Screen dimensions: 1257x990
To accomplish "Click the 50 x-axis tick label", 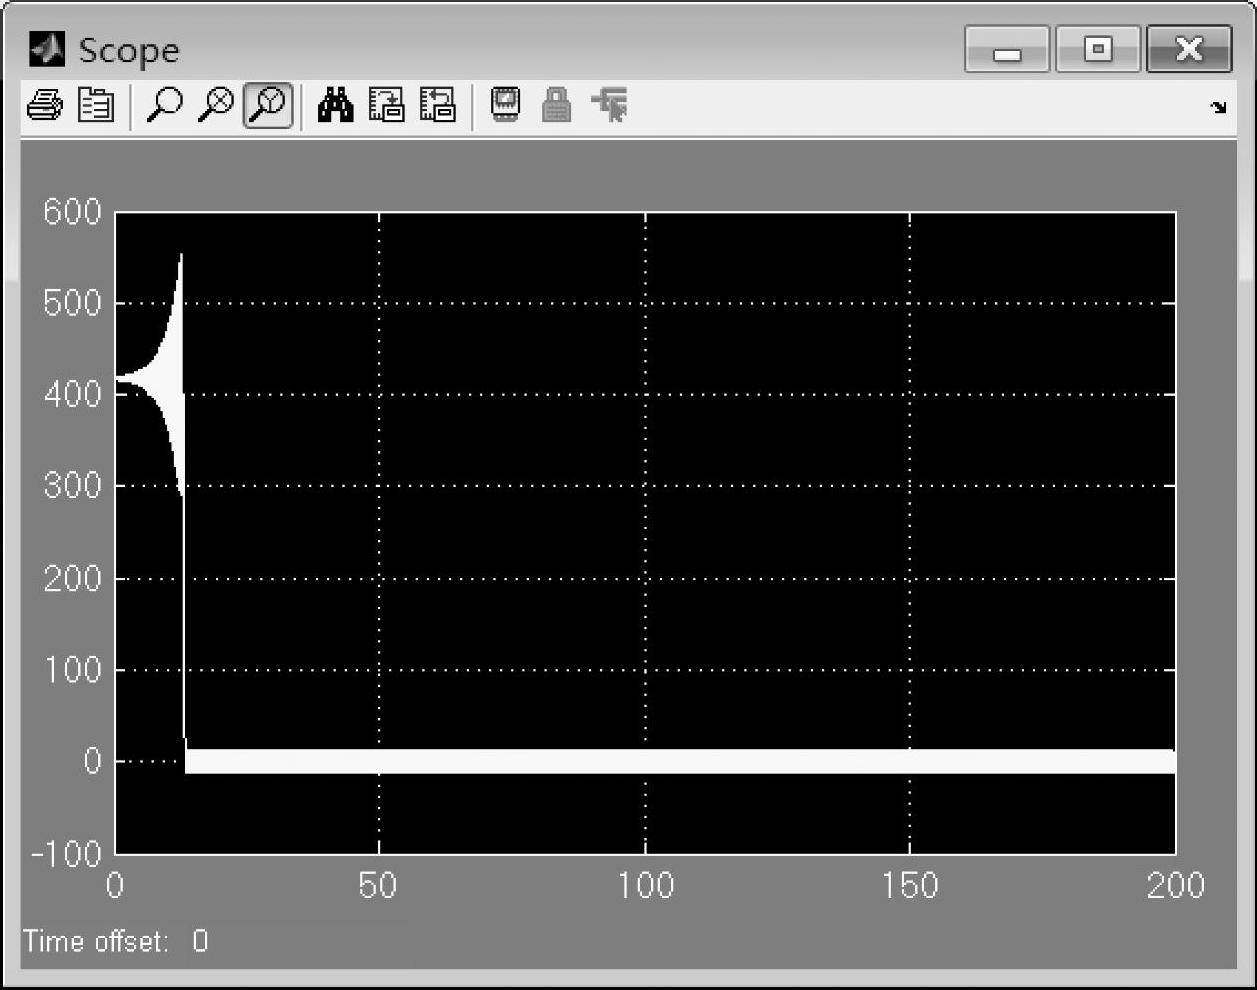I will coord(378,886).
